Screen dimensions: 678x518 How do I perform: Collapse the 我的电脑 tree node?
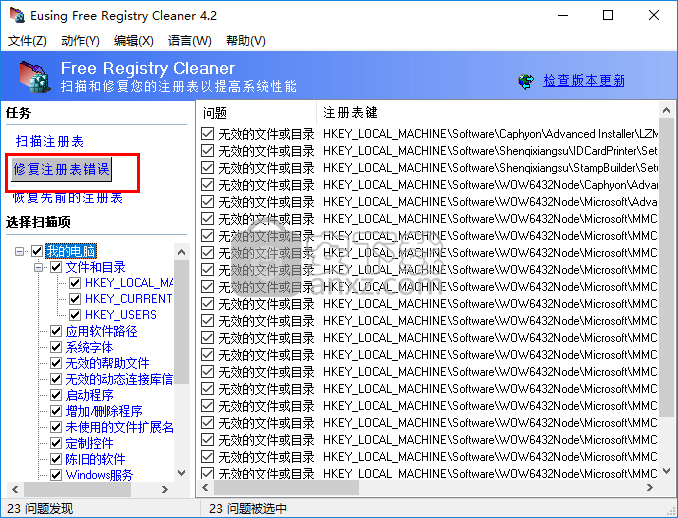tap(19, 251)
